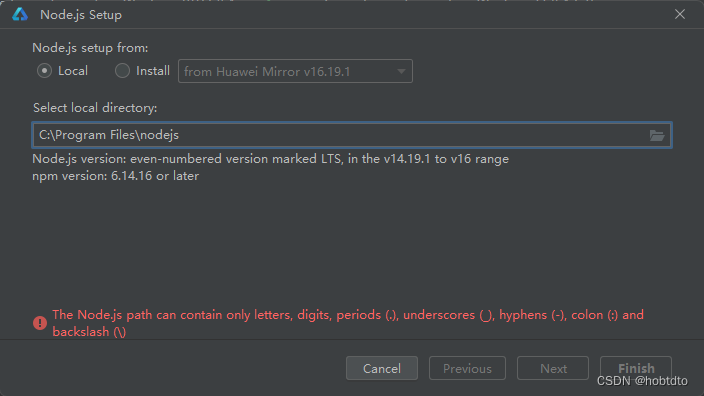This screenshot has width=704, height=396.
Task: Close the Node.js Setup dialog
Action: click(680, 14)
